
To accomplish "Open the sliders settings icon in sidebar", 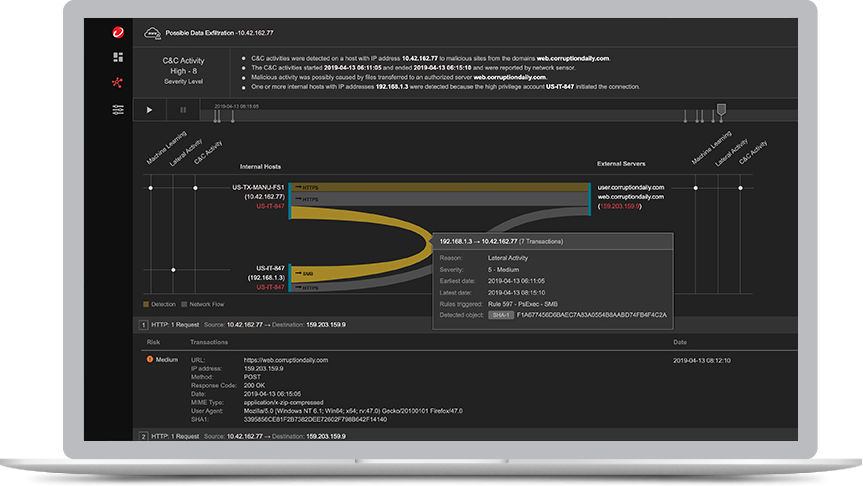I will pyautogui.click(x=118, y=109).
